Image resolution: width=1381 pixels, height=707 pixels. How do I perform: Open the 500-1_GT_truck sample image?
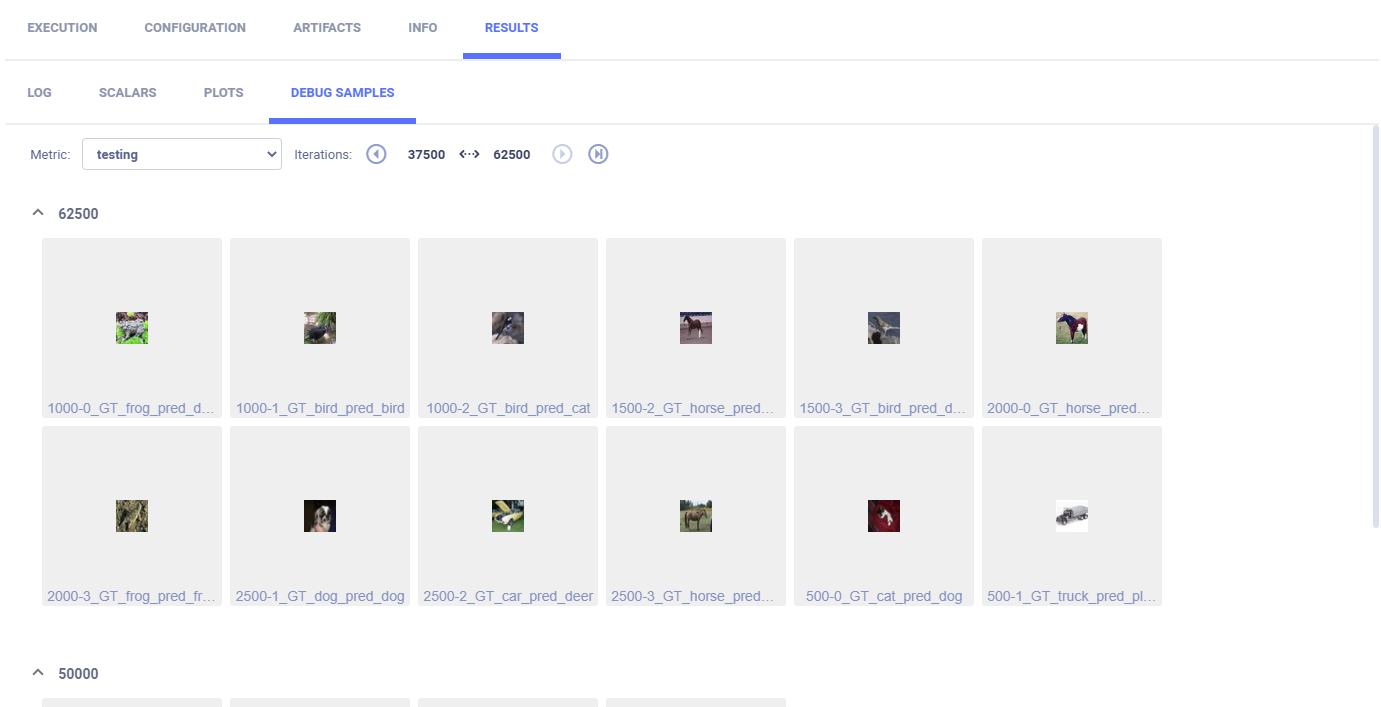(x=1072, y=516)
